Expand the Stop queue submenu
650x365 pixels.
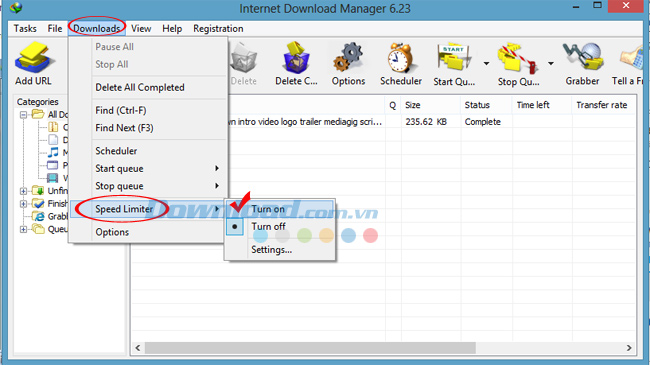click(x=216, y=186)
